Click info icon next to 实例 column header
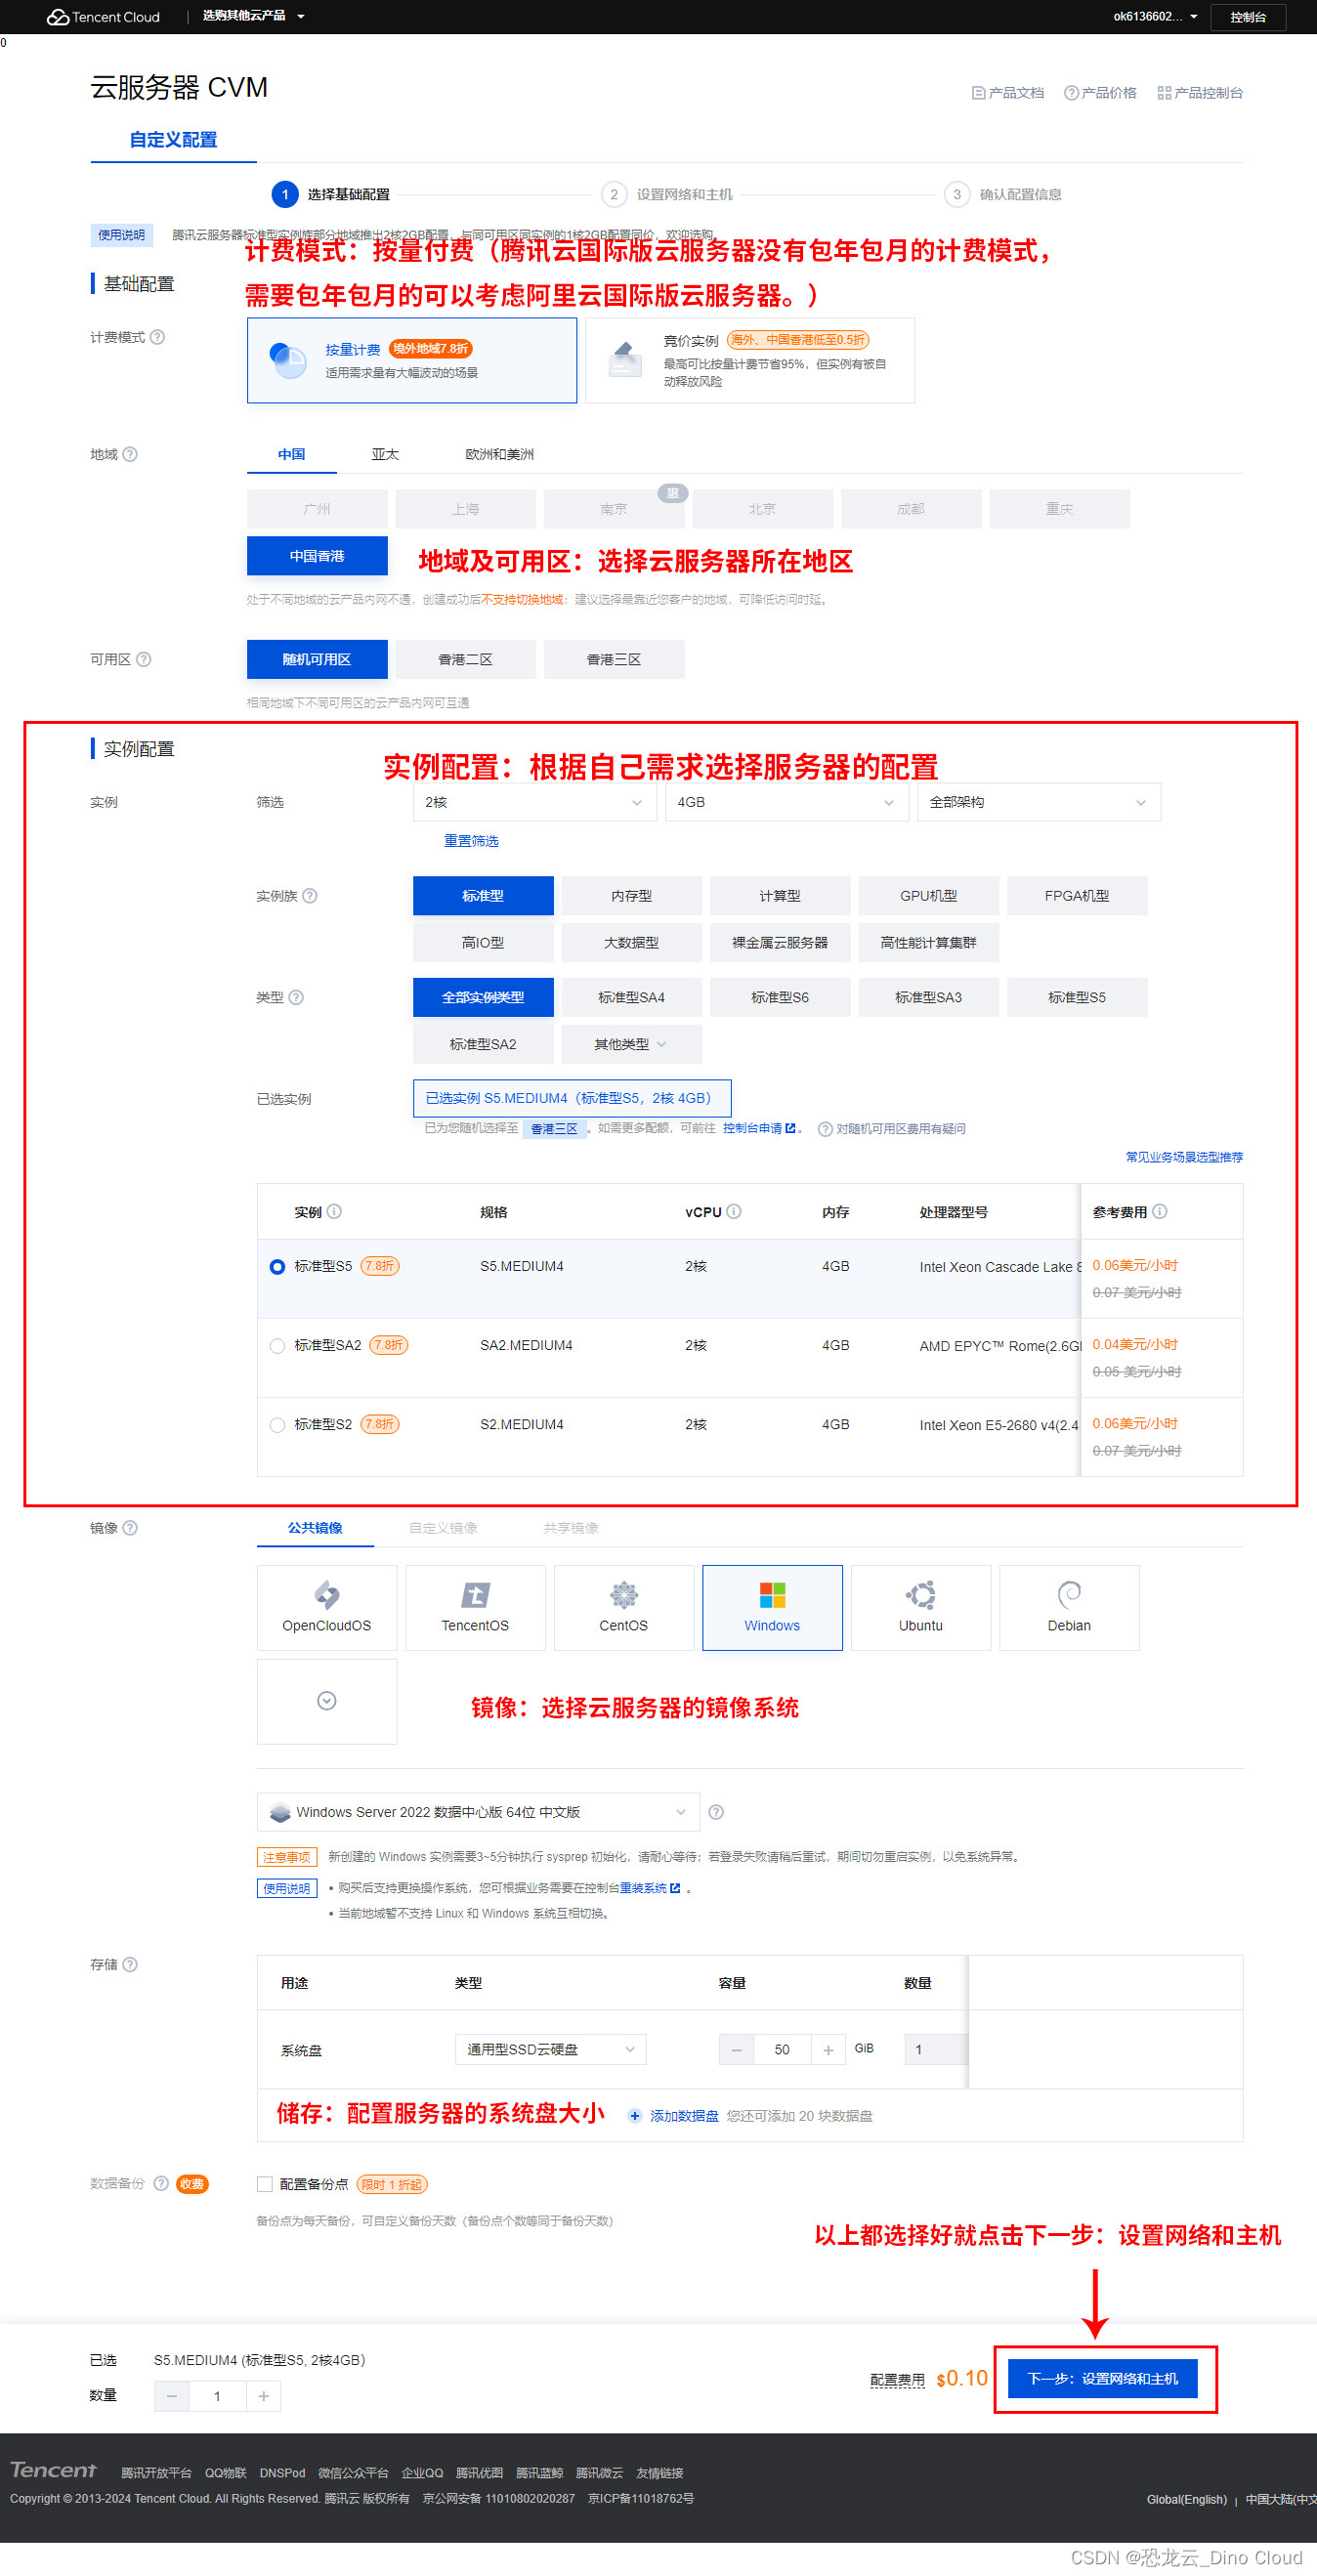The height and width of the screenshot is (2576, 1317). pyautogui.click(x=335, y=1211)
